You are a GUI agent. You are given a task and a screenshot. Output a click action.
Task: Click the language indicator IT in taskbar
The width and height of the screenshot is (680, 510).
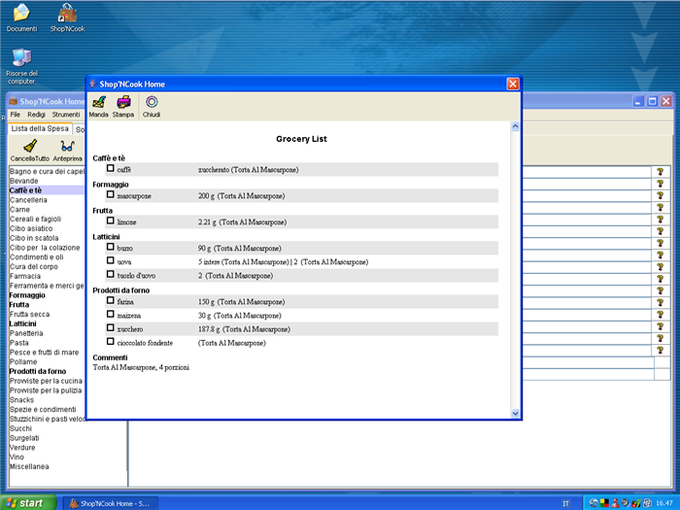566,503
